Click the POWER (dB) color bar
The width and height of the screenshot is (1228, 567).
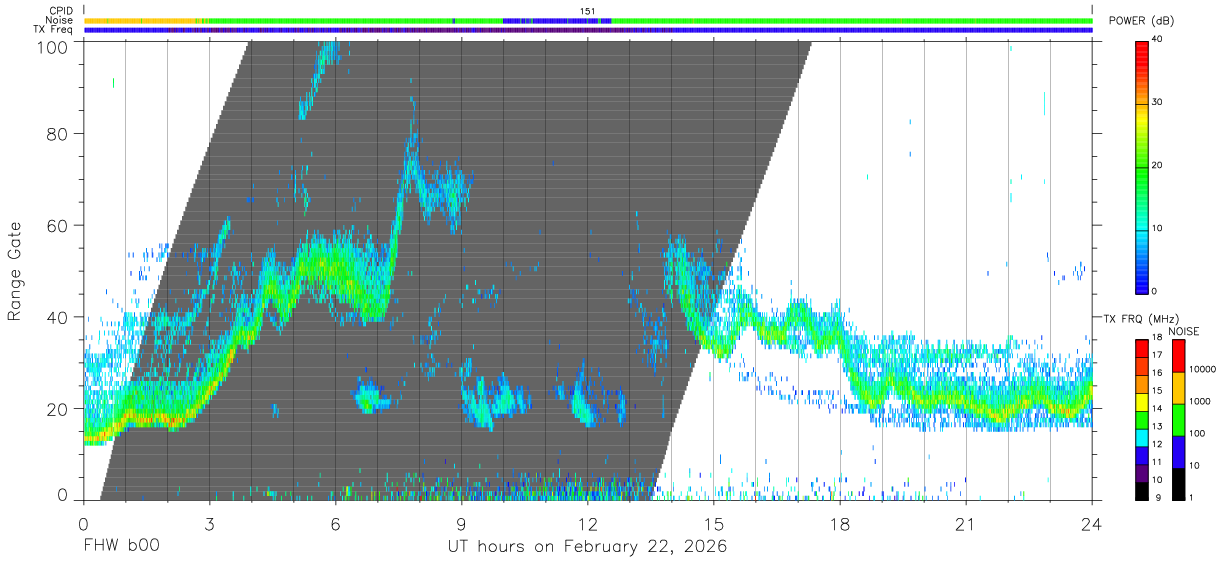point(1142,166)
